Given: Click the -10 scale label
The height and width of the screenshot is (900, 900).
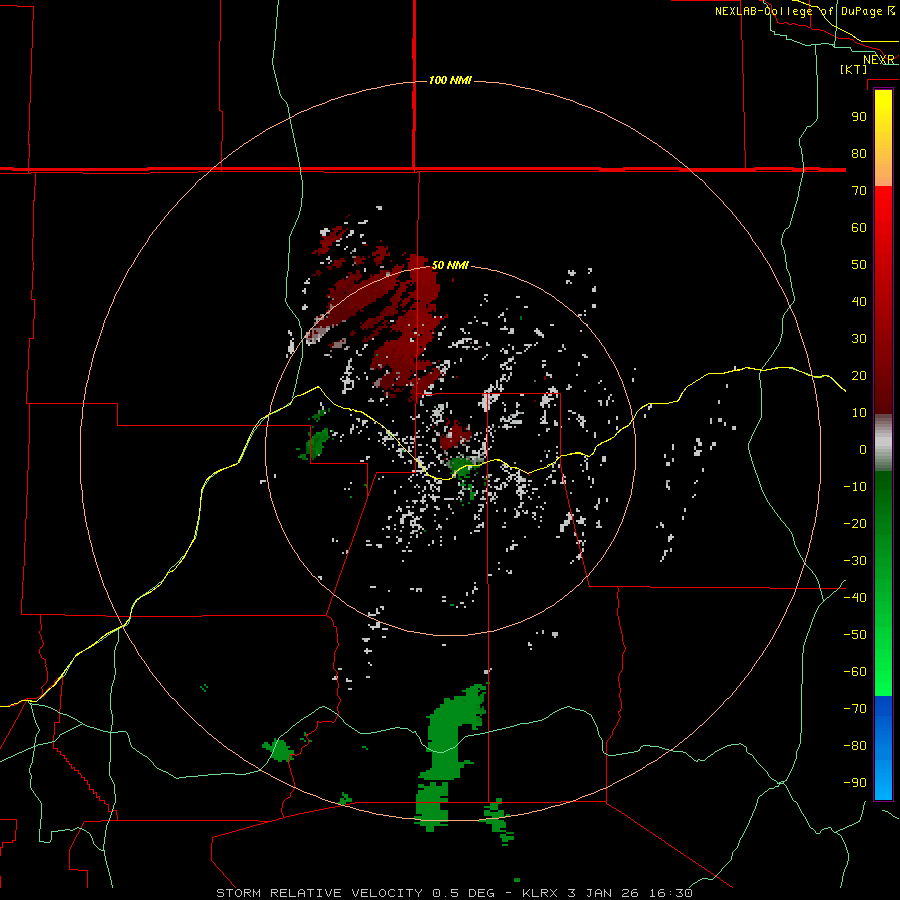Looking at the screenshot, I should point(855,487).
